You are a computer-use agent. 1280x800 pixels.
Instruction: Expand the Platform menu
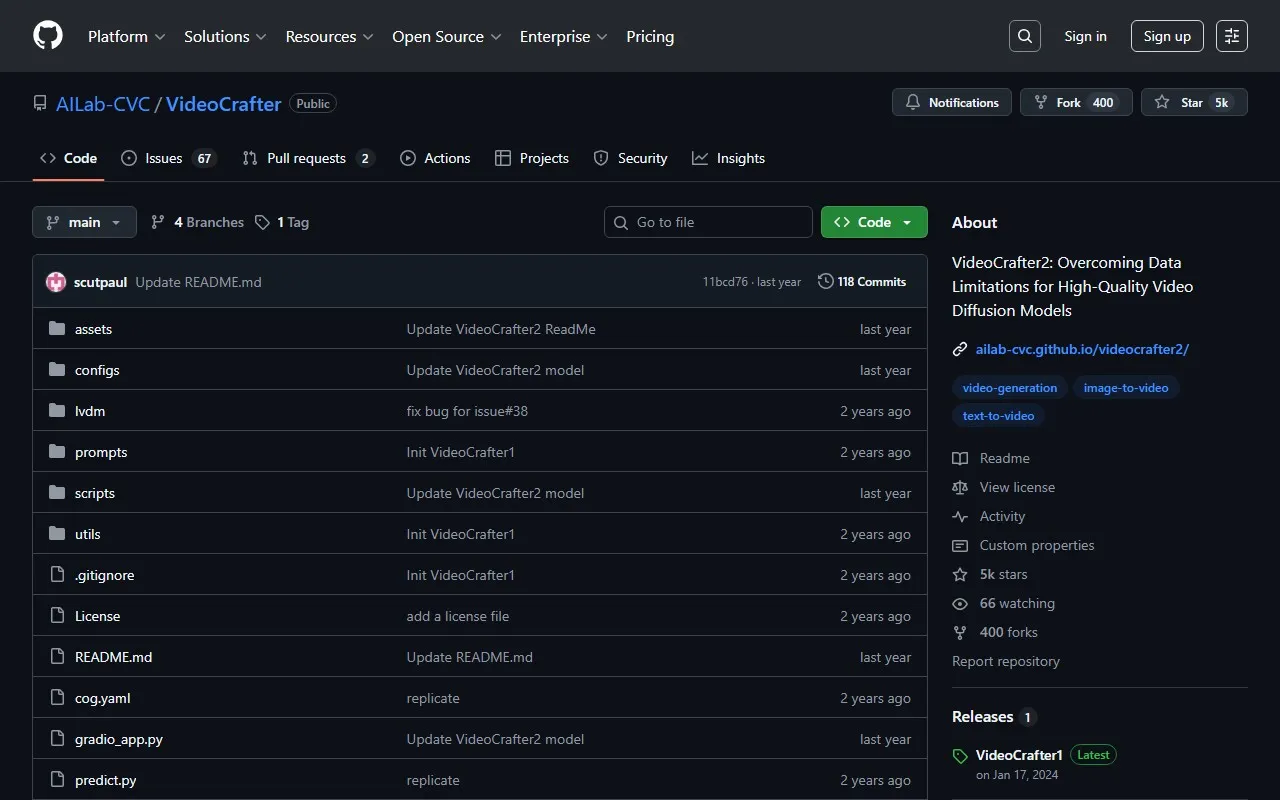point(126,36)
